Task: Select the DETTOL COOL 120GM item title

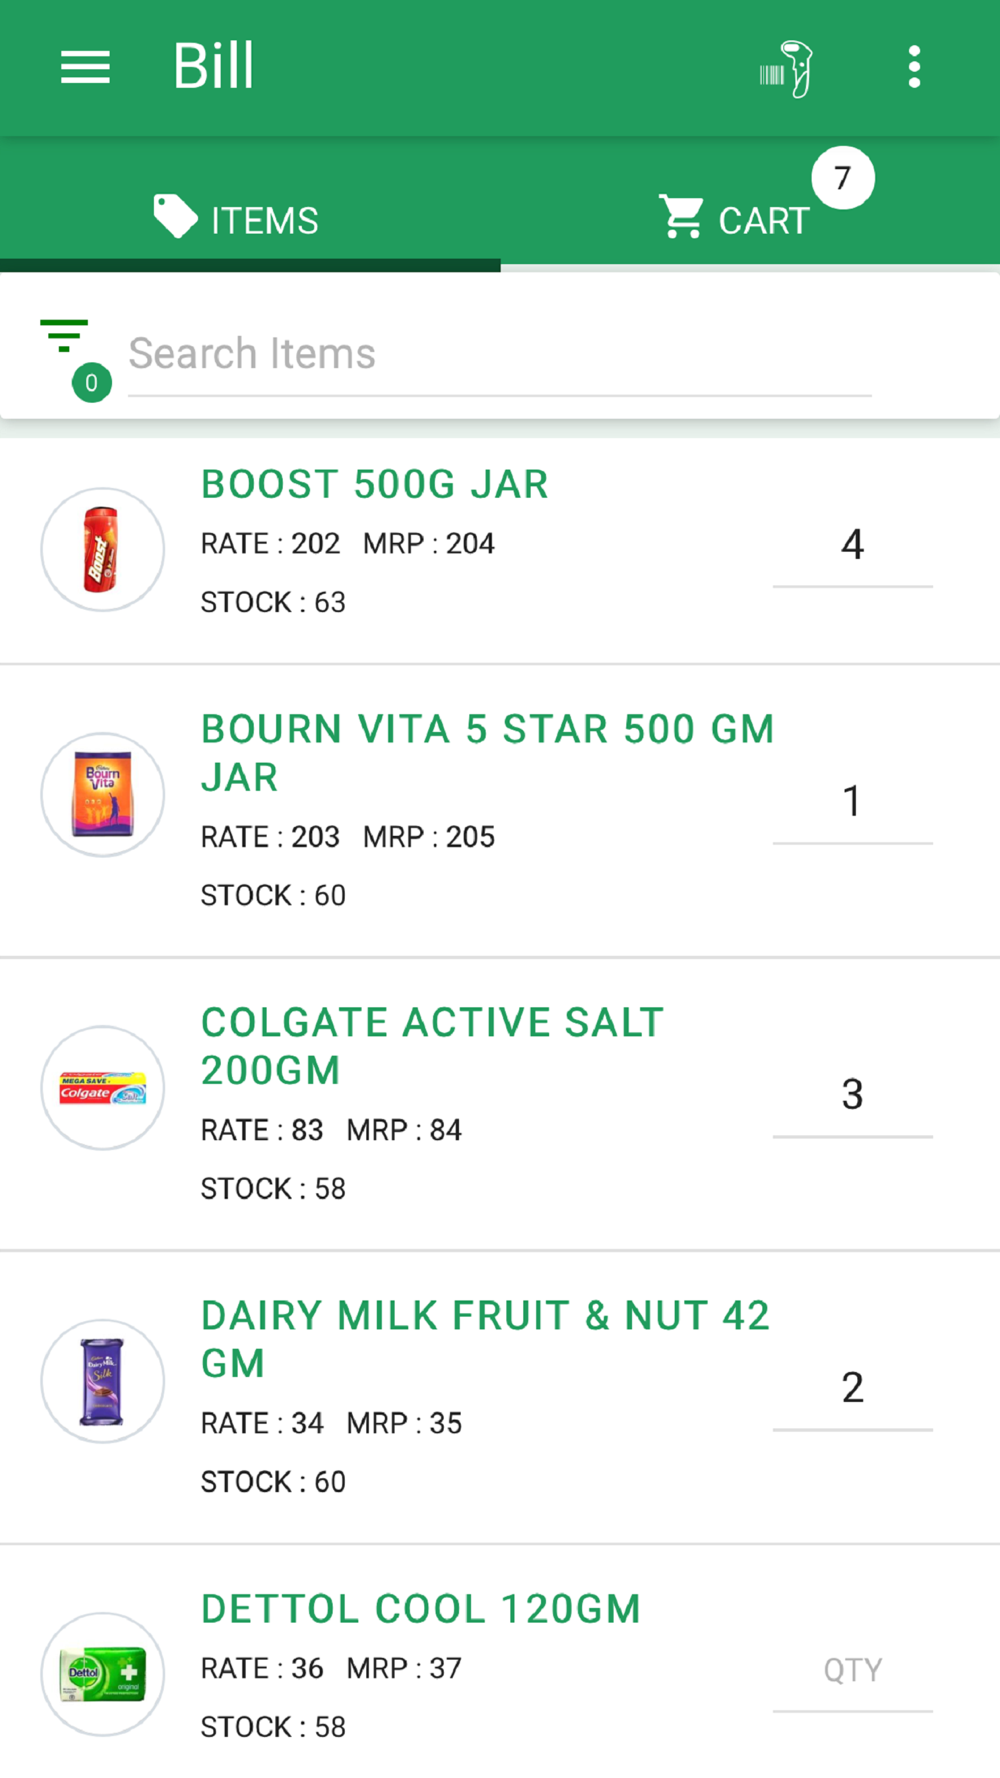Action: coord(421,1610)
